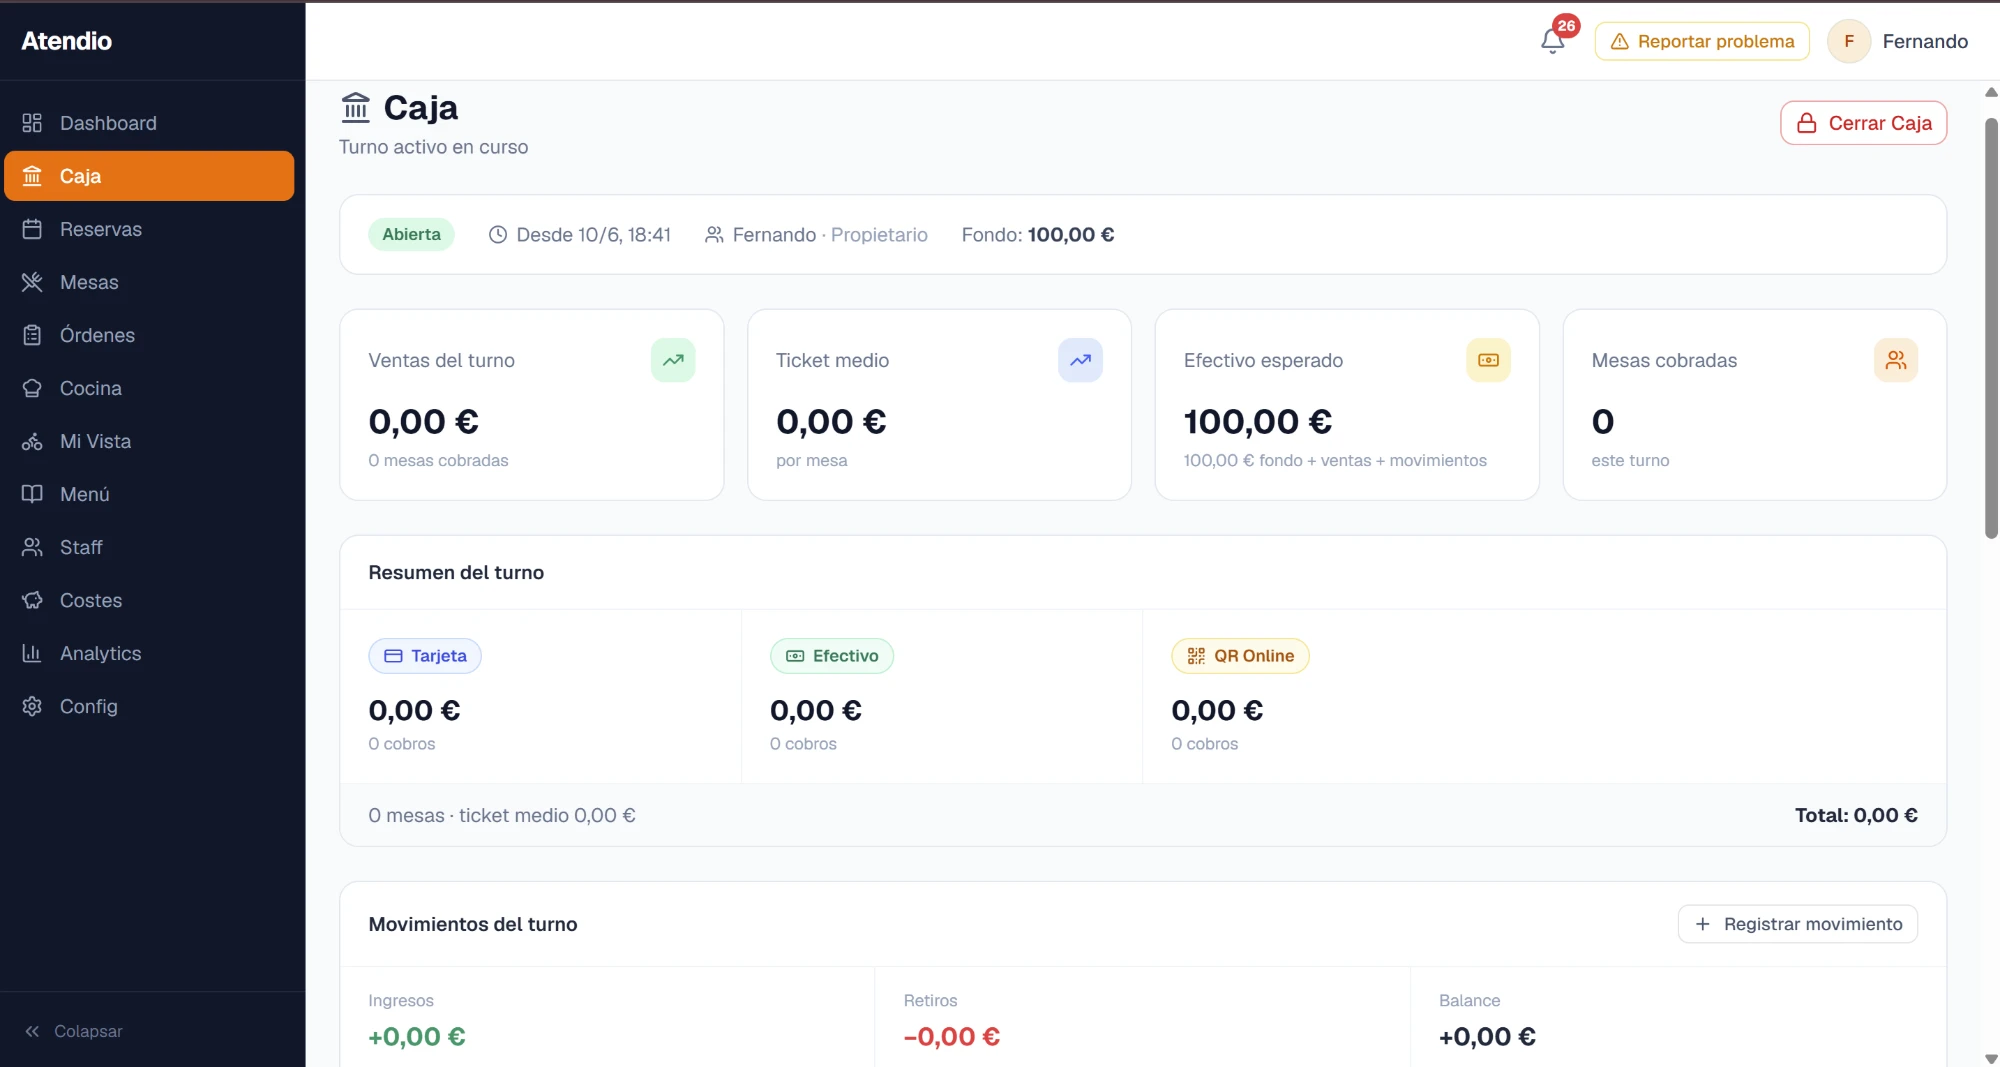2000x1067 pixels.
Task: Click the QR Online payment badge
Action: 1240,656
